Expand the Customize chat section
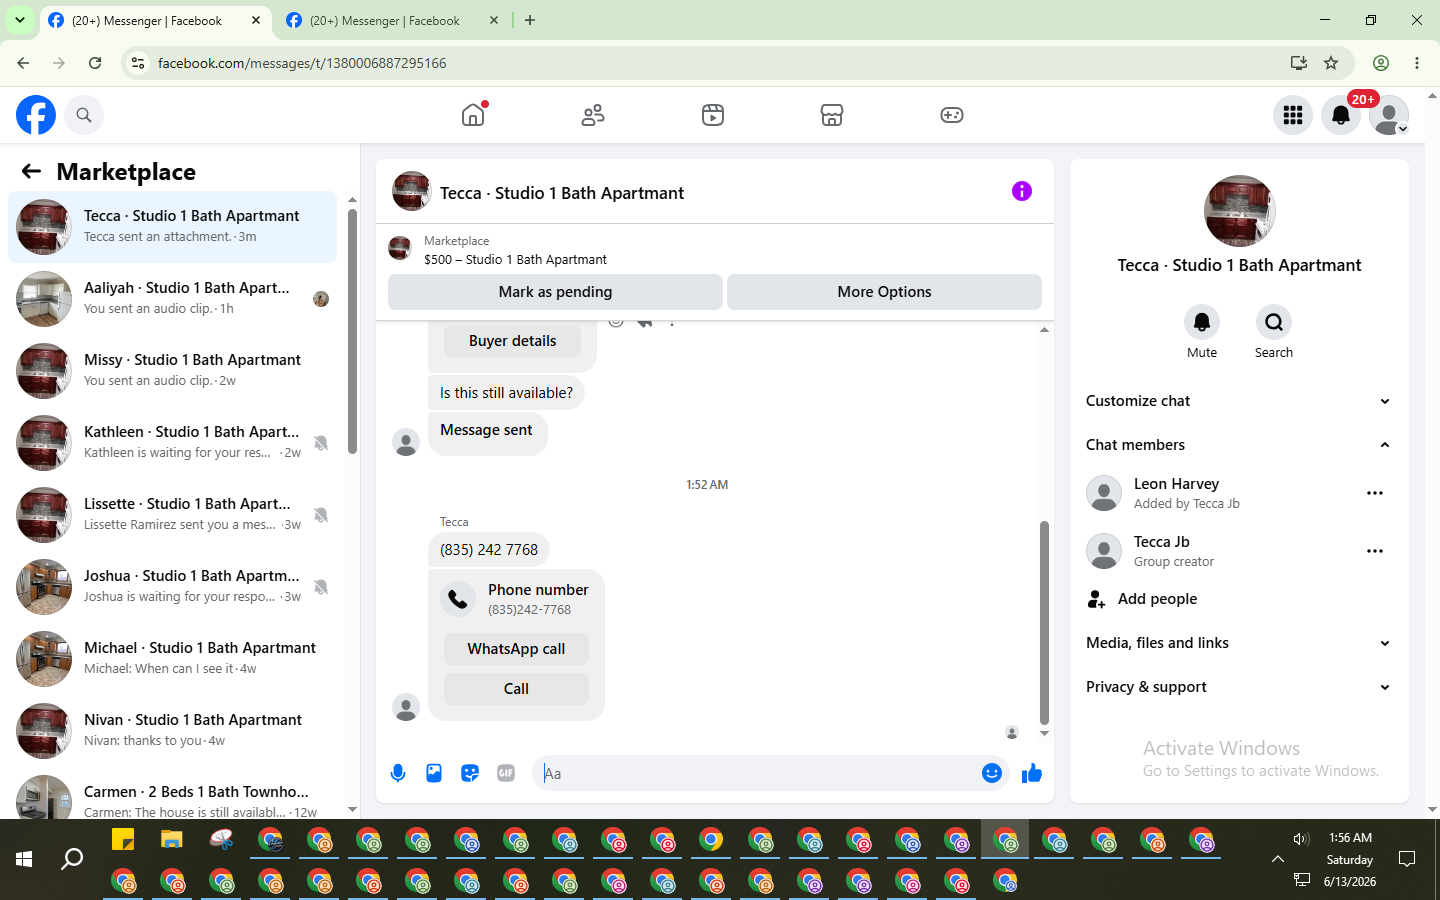The image size is (1440, 900). coord(1239,401)
